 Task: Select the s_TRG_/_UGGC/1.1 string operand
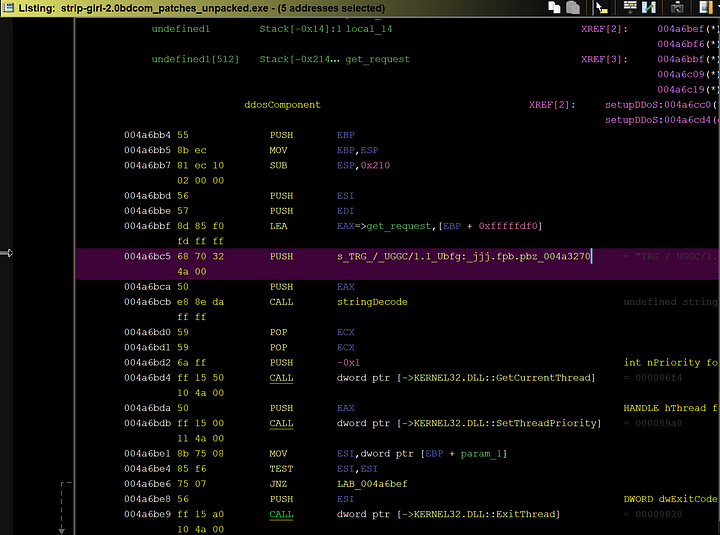click(x=463, y=256)
